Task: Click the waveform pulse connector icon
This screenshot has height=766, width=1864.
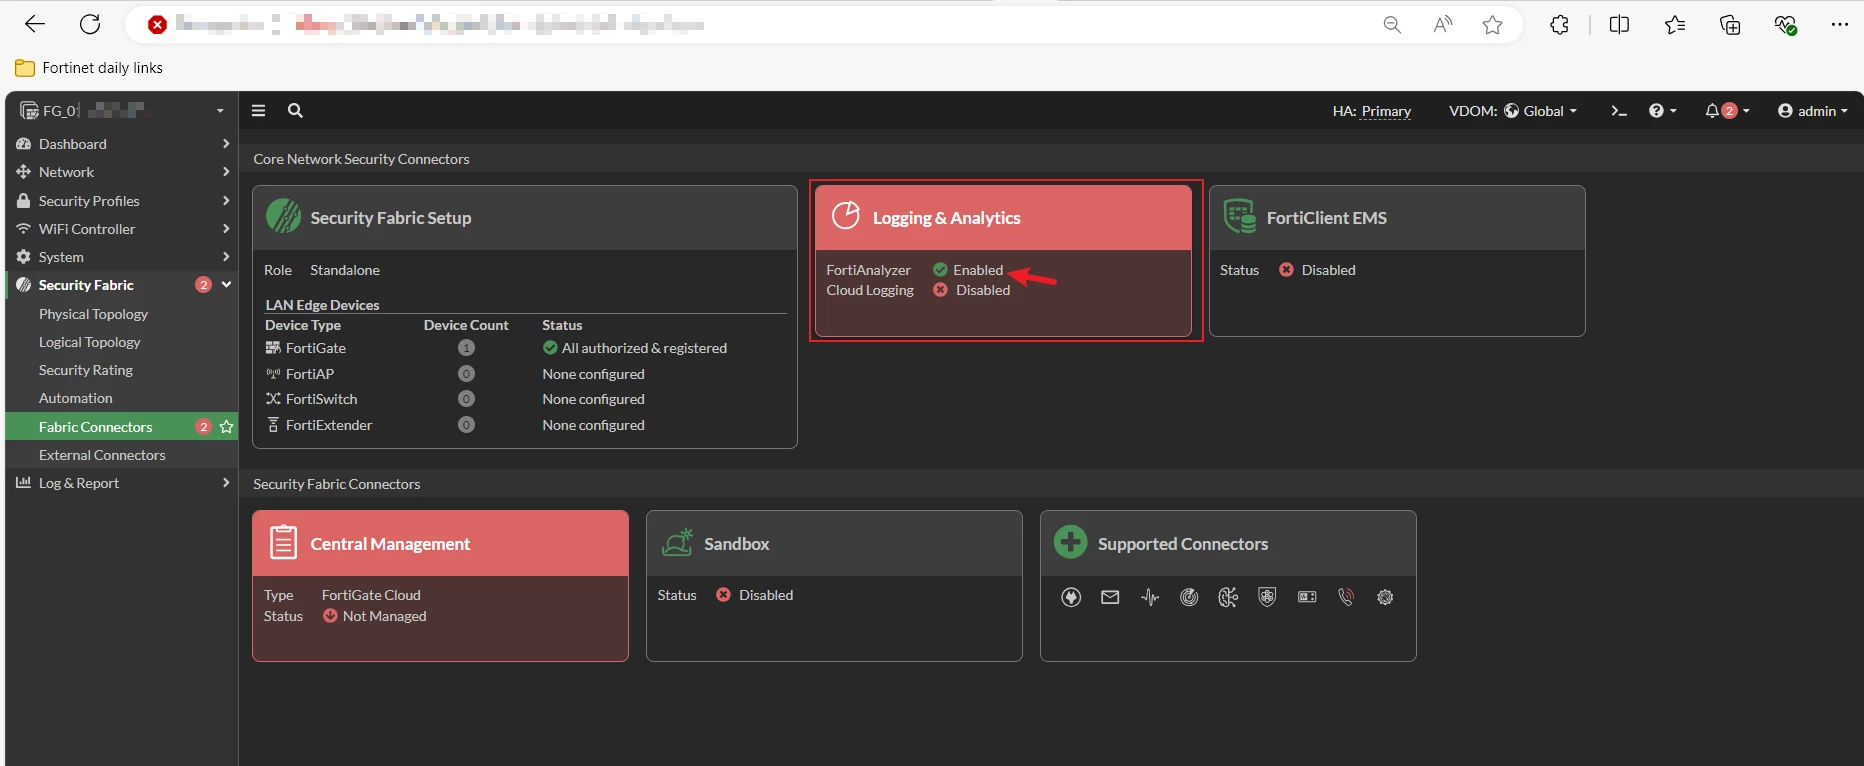Action: pos(1150,597)
